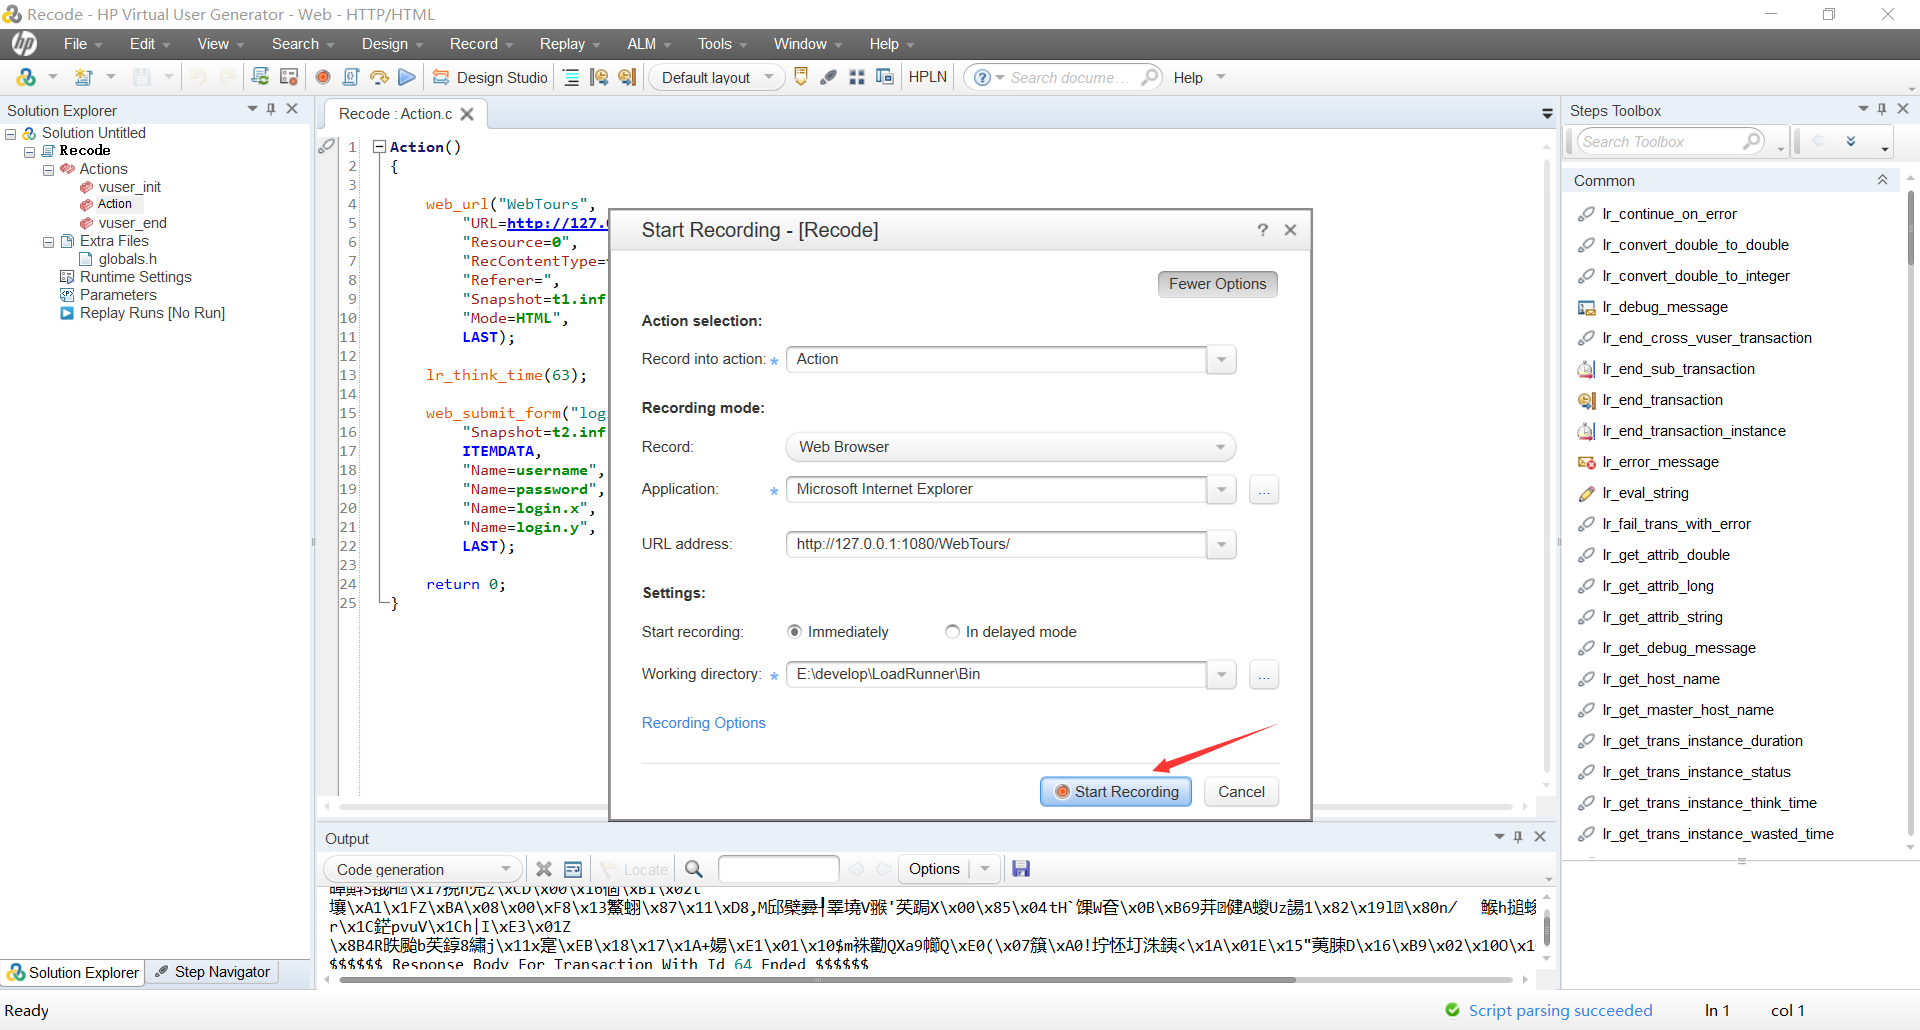The image size is (1920, 1030).
Task: Collapse the Action() code fold marker
Action: tap(379, 147)
